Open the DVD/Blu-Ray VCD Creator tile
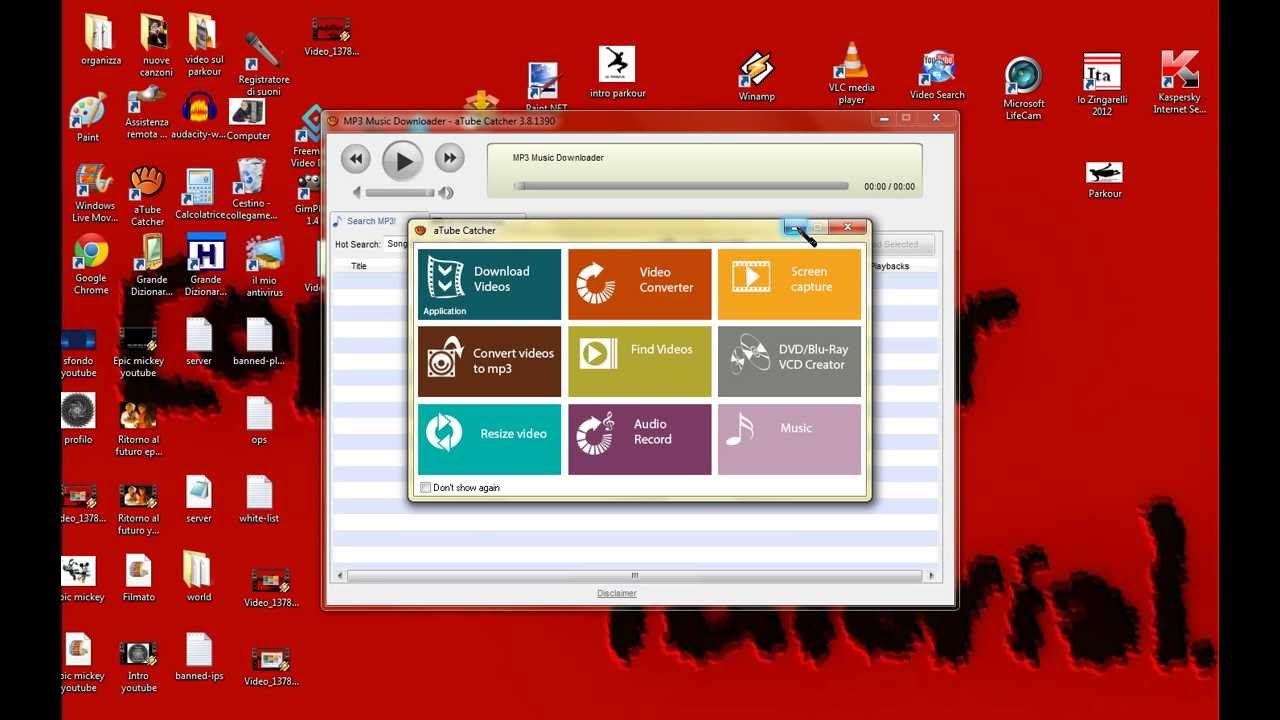The image size is (1280, 720). click(789, 361)
